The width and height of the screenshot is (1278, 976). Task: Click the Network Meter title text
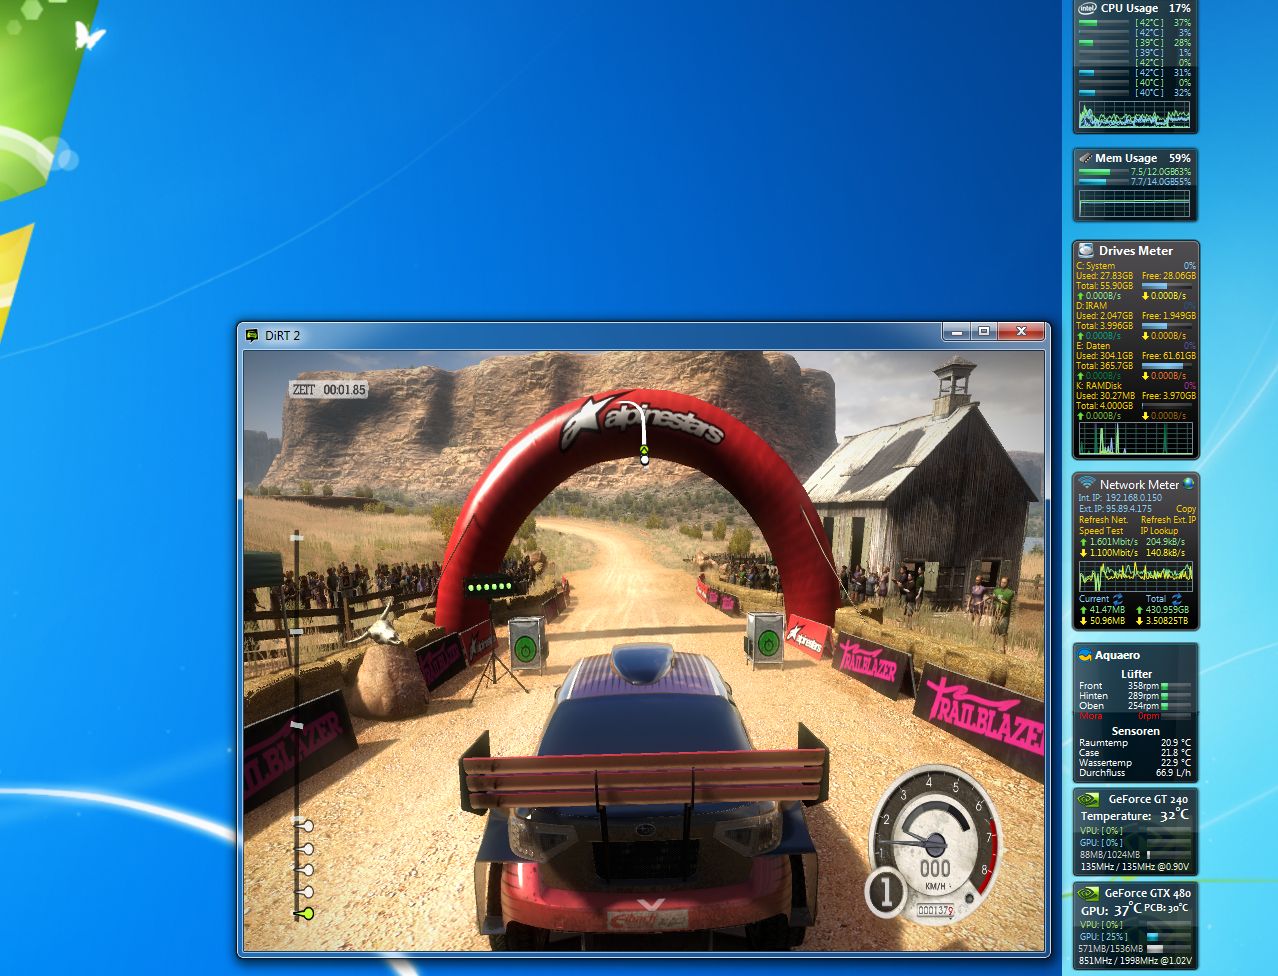pos(1139,485)
